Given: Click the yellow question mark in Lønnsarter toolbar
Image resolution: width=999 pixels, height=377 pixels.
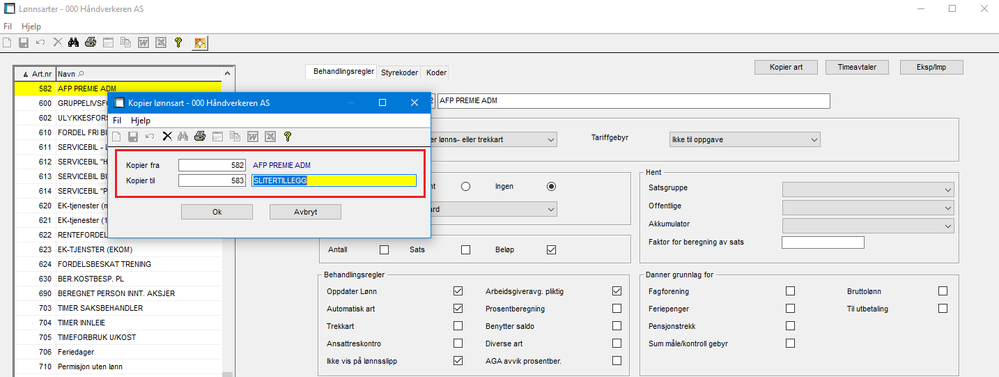Looking at the screenshot, I should click(178, 43).
